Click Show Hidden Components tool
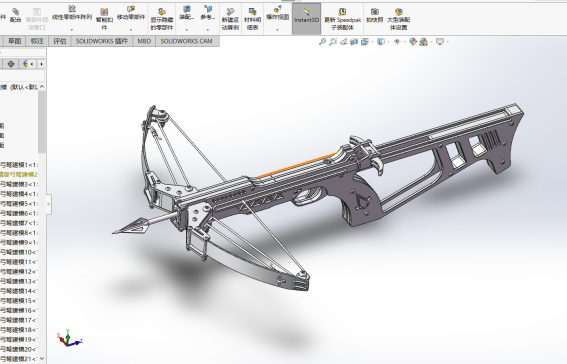 pos(162,20)
